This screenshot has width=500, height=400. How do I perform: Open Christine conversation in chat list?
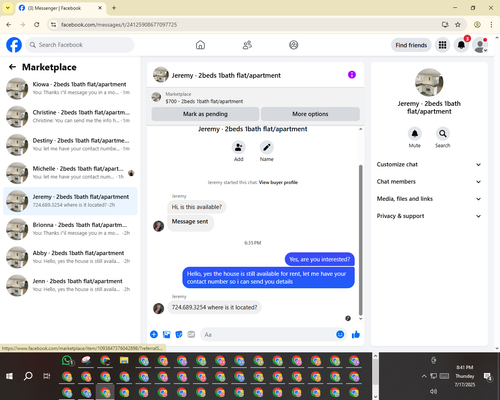point(70,117)
